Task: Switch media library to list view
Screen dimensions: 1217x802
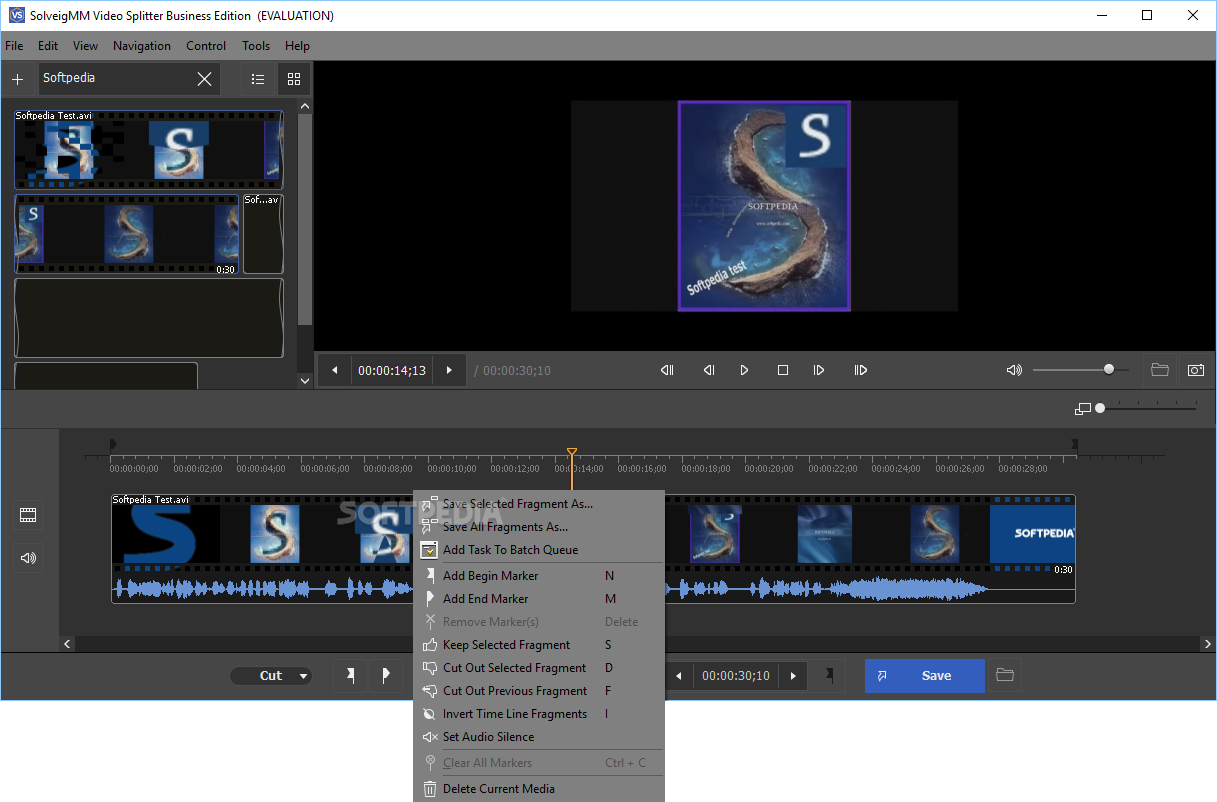Action: [x=258, y=79]
